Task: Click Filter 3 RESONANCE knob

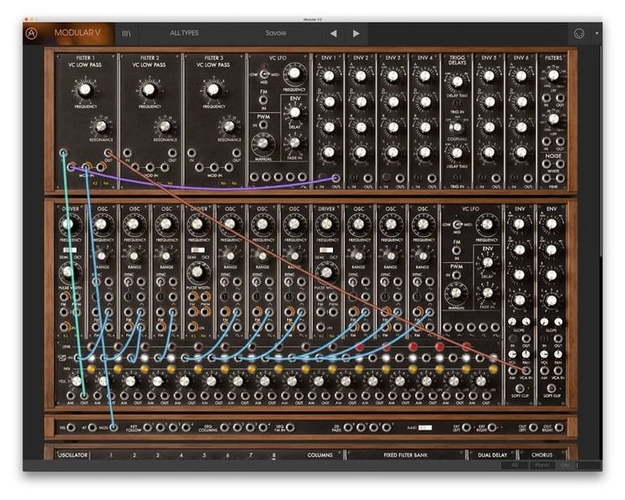Action: (229, 126)
